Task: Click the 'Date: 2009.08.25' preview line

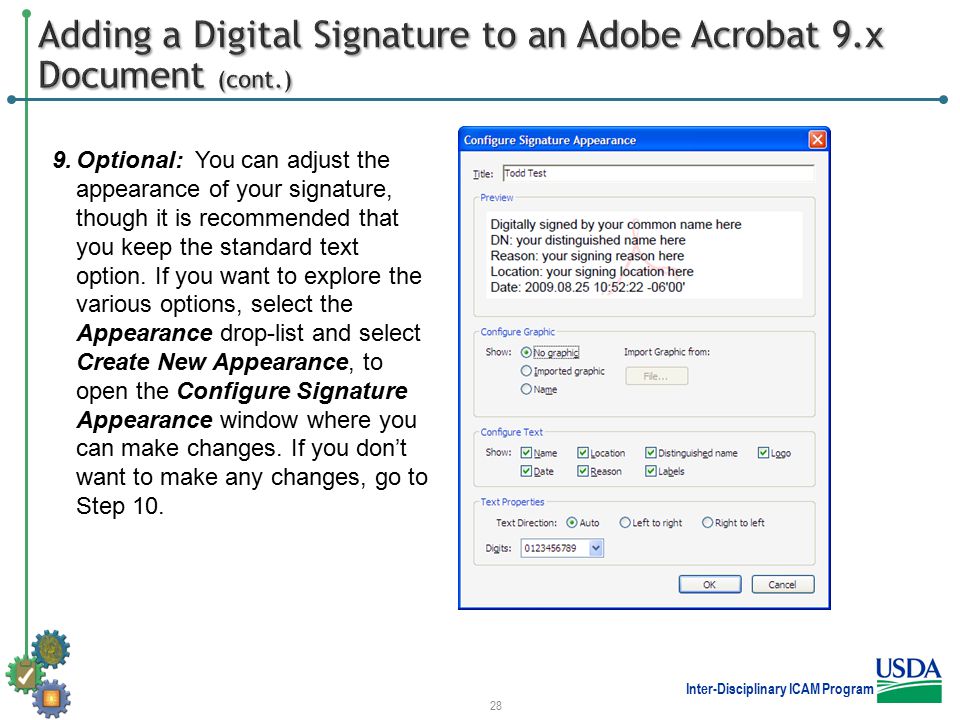Action: [588, 287]
